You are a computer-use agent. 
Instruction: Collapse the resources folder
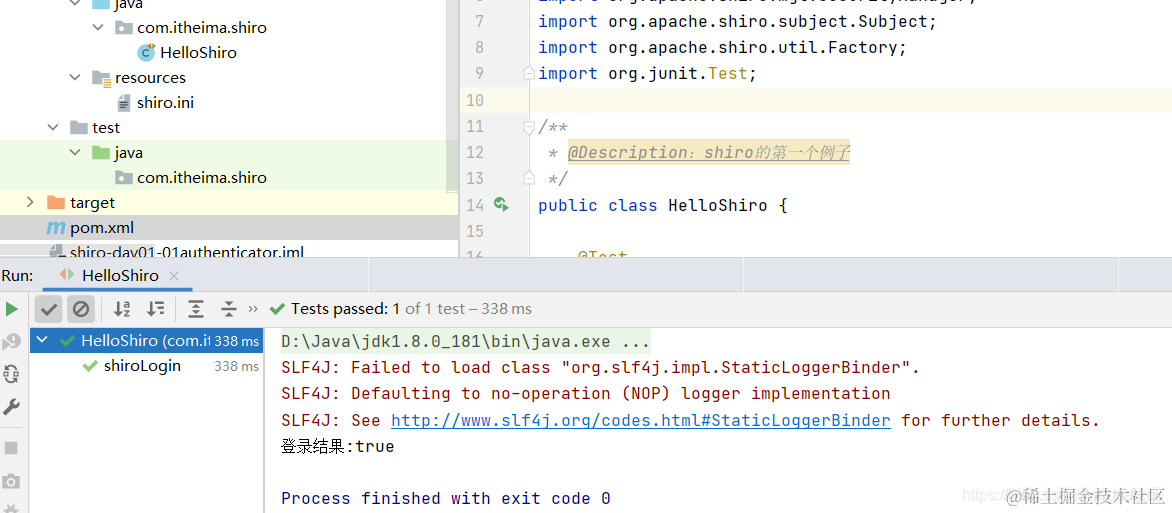75,77
